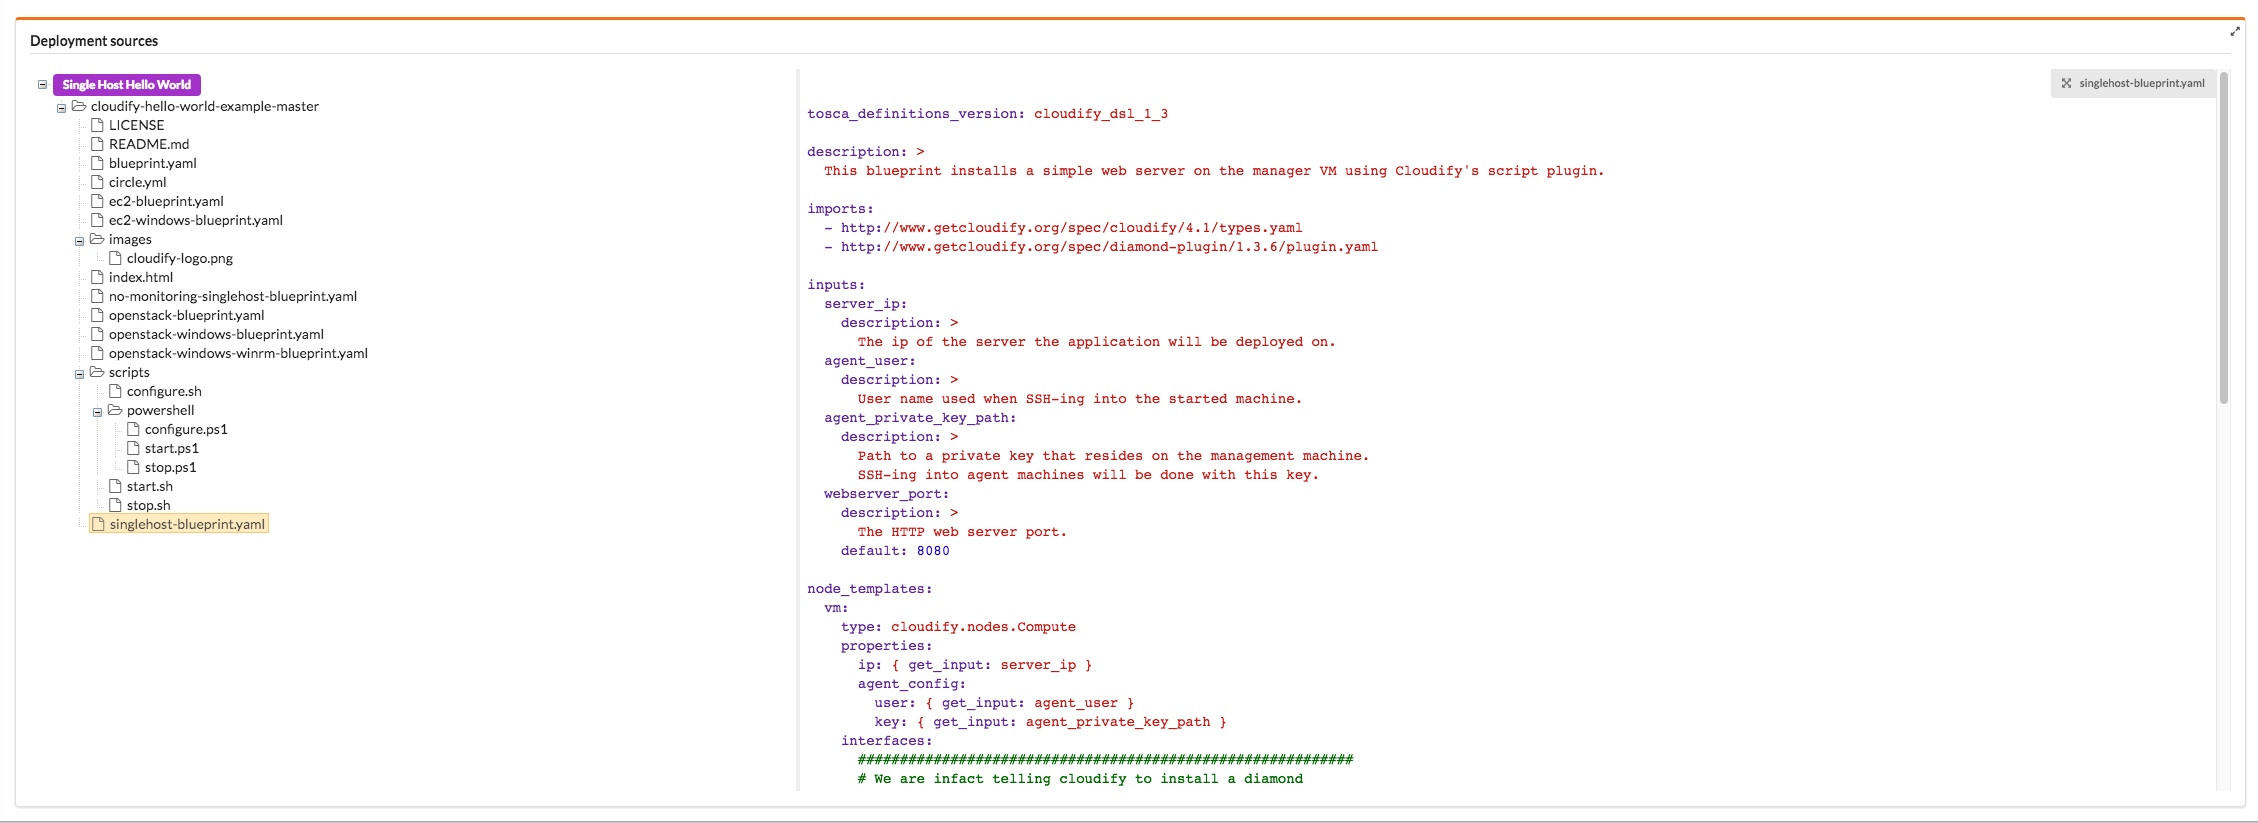This screenshot has height=823, width=2258.
Task: Select blueprint.yaml in the tree
Action: 153,163
